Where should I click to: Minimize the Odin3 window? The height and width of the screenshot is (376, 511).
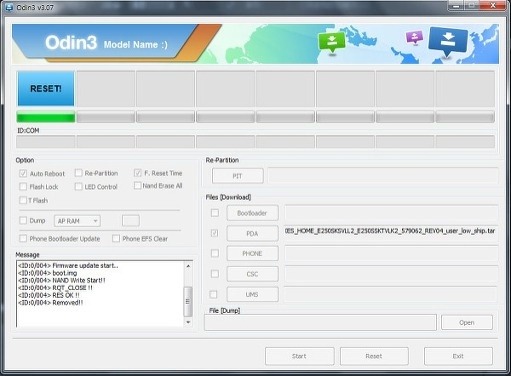point(456,6)
